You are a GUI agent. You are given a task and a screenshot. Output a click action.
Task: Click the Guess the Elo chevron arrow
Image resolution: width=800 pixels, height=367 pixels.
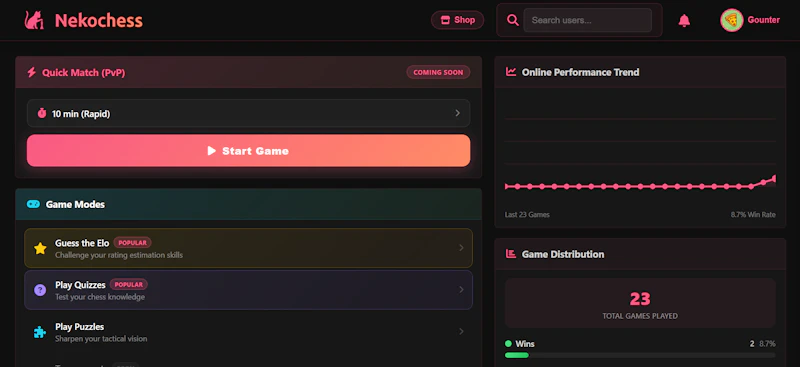[461, 248]
